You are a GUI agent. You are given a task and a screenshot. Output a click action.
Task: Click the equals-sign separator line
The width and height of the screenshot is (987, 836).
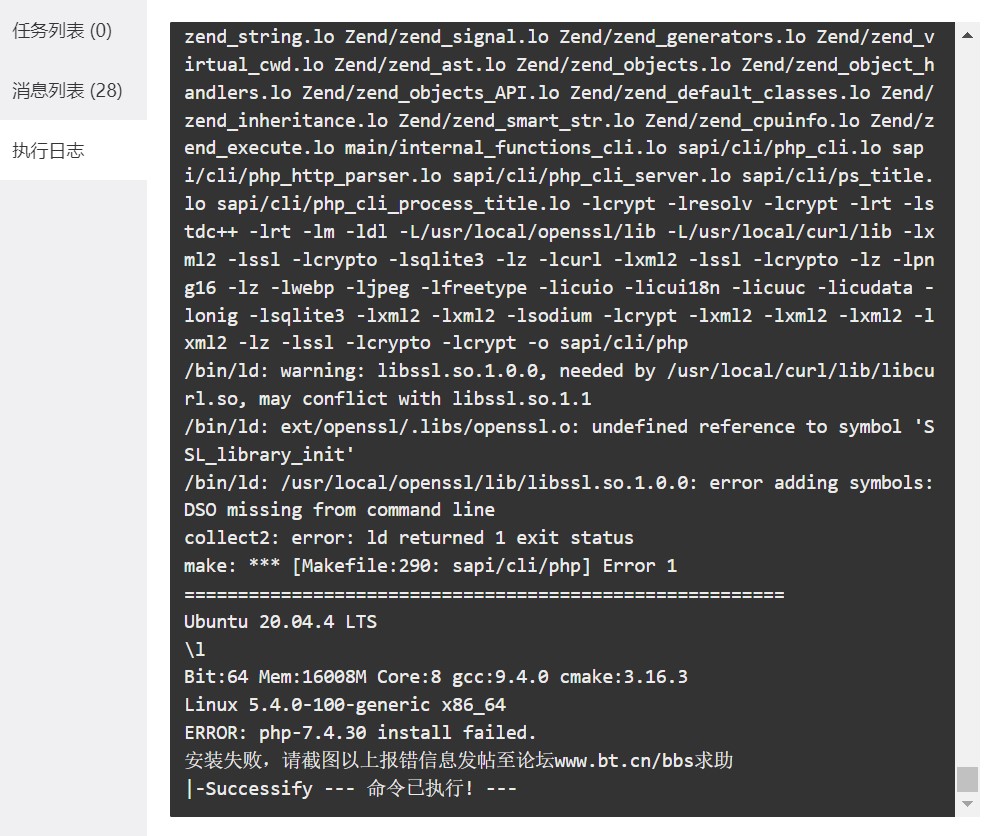(484, 594)
